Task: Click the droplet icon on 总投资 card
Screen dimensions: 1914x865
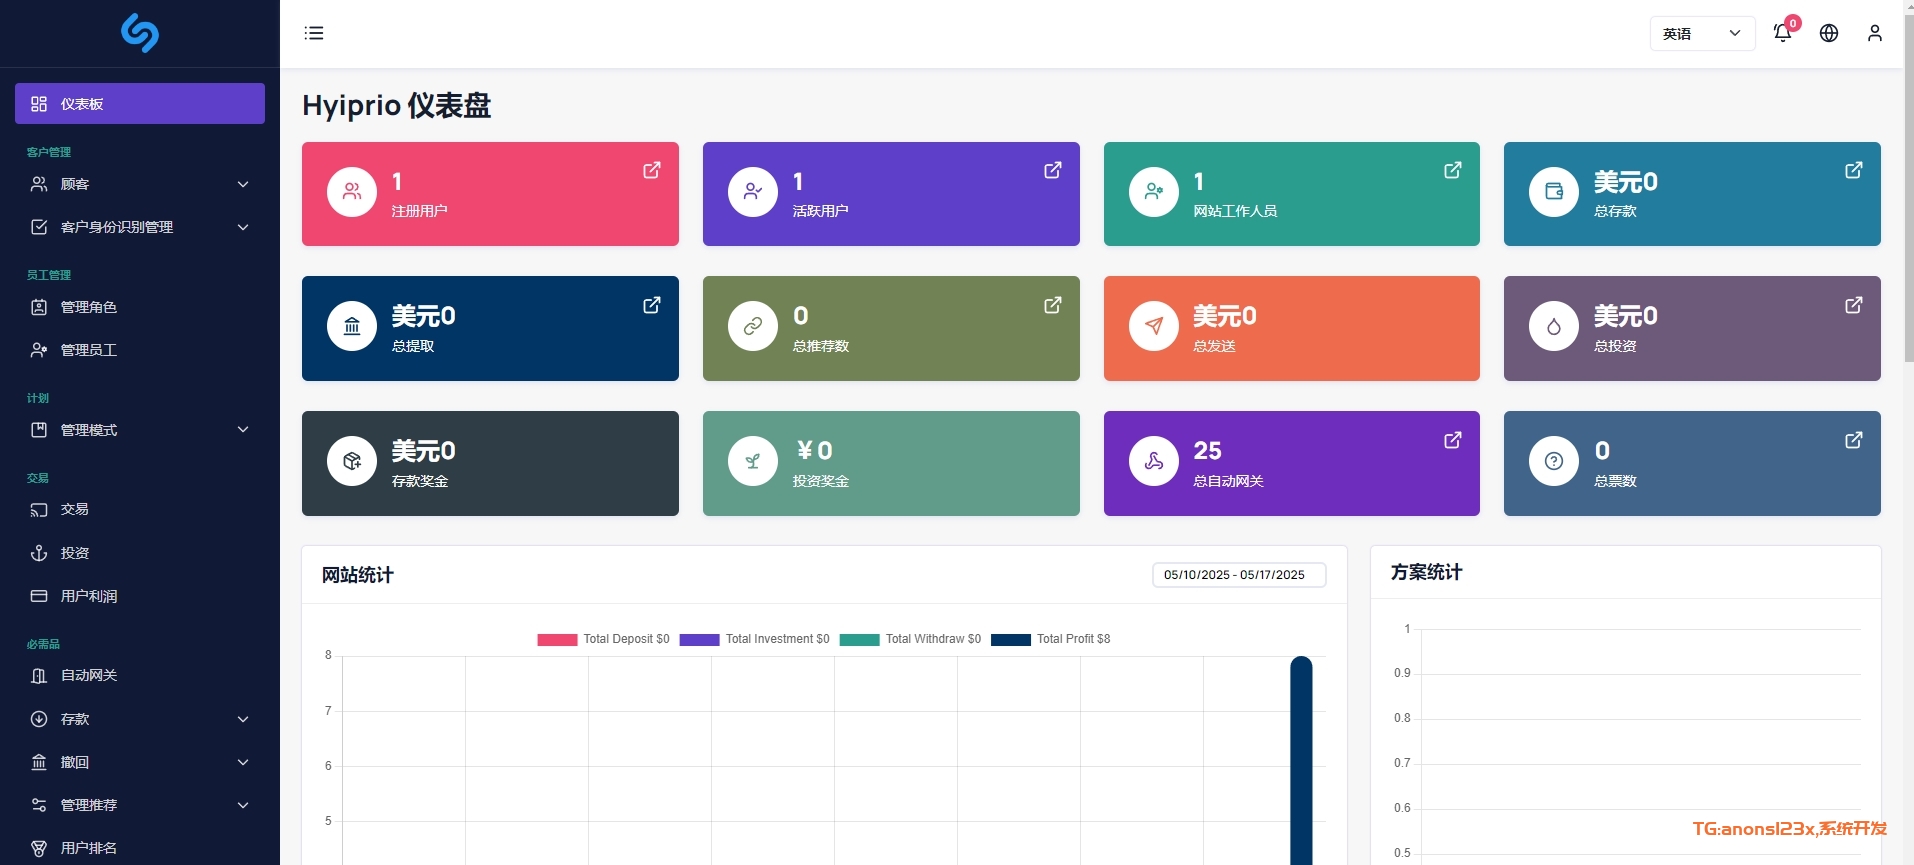Action: coord(1554,326)
